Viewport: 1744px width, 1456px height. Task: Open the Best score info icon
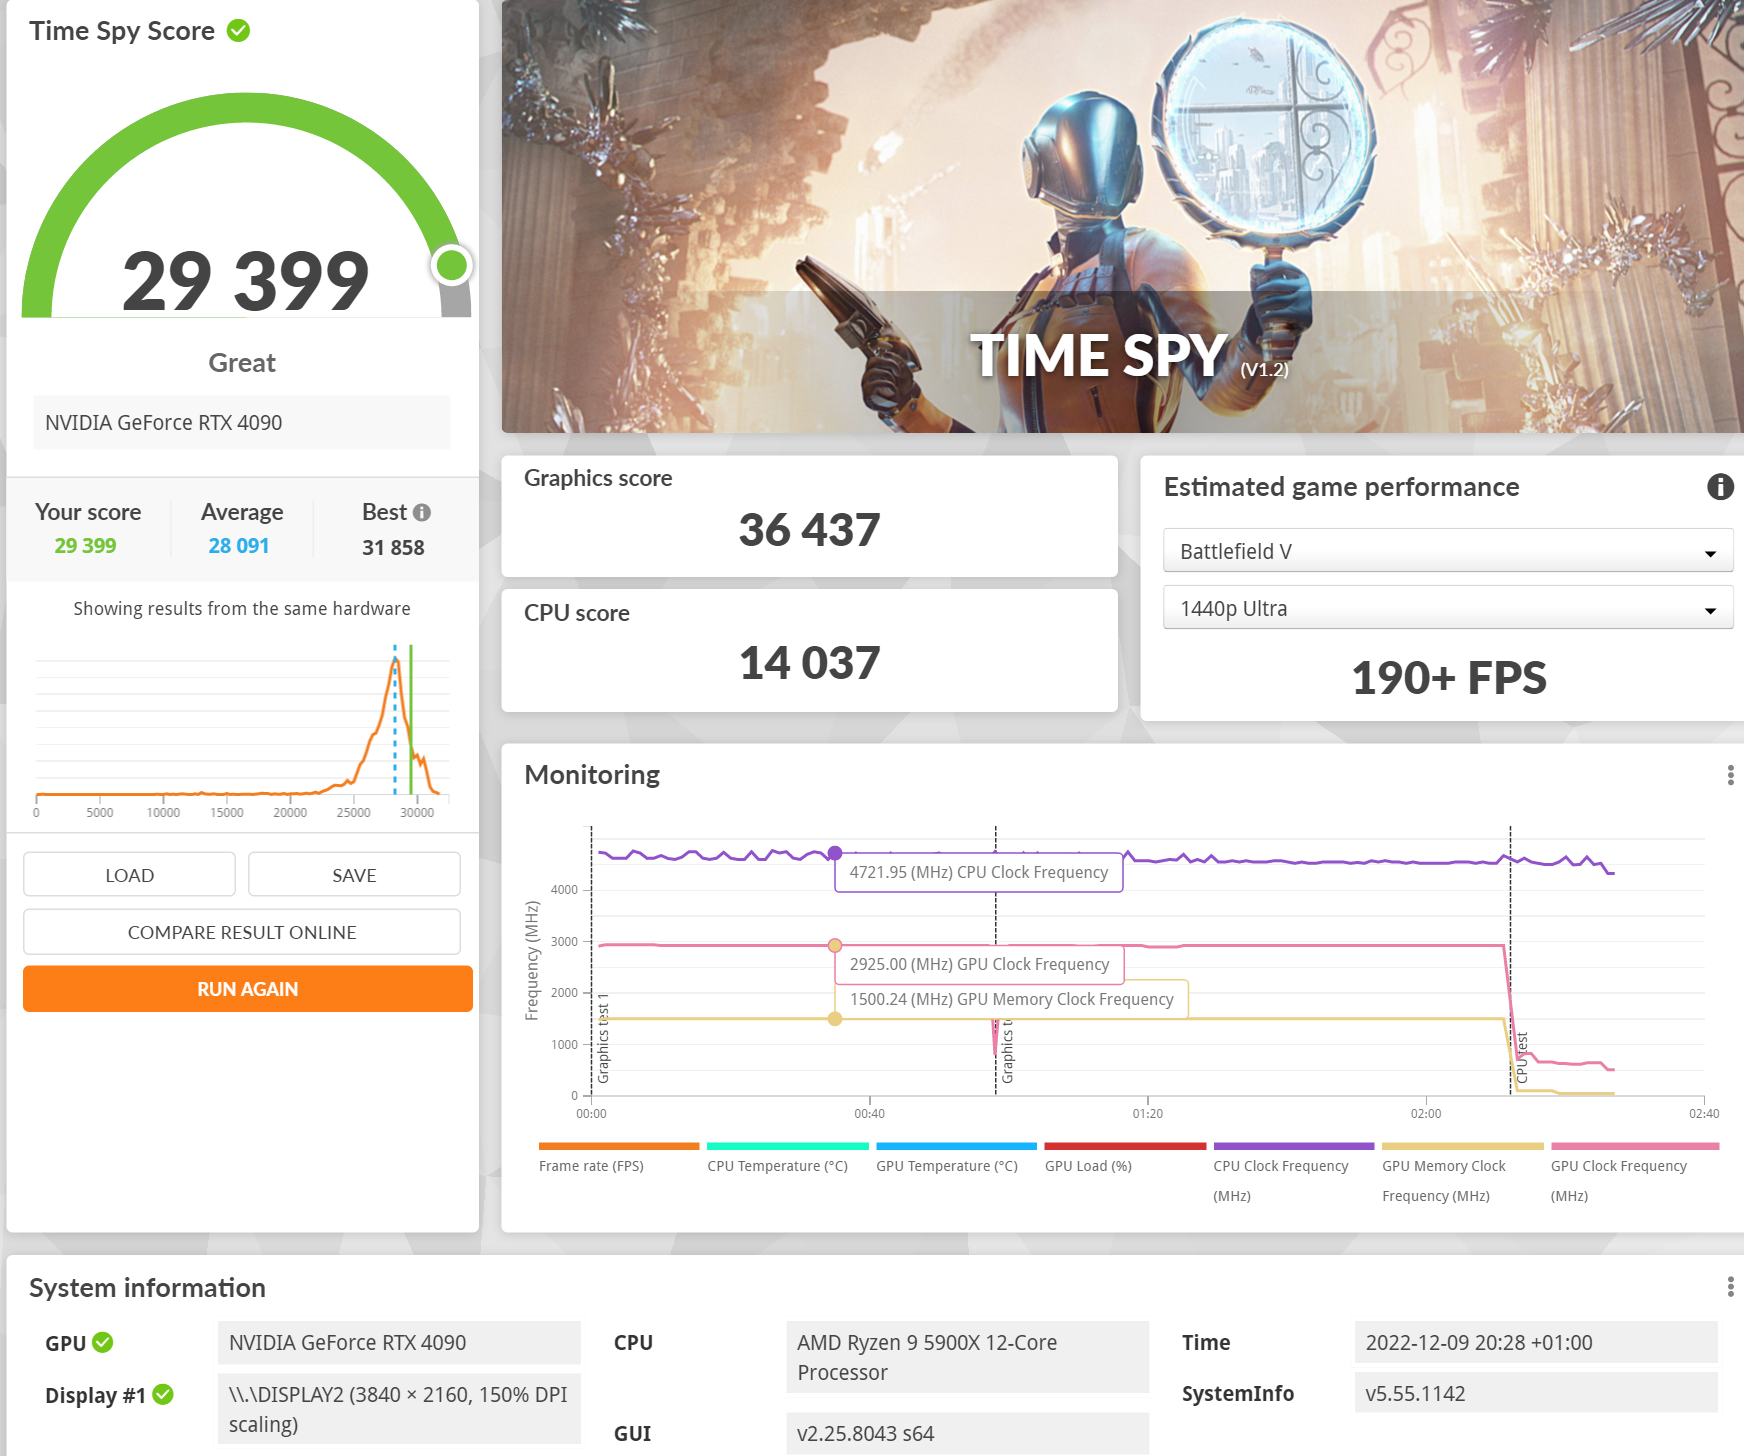[x=422, y=512]
